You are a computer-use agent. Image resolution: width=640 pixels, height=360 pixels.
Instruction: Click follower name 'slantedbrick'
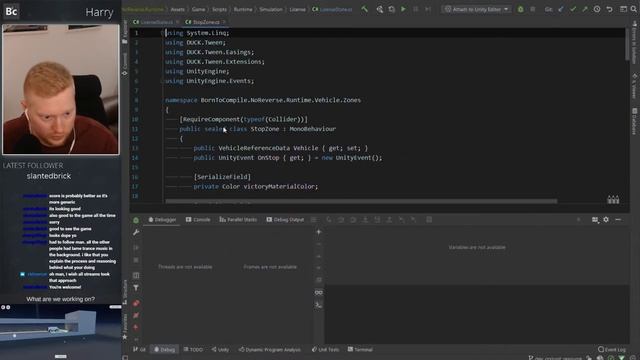49,176
